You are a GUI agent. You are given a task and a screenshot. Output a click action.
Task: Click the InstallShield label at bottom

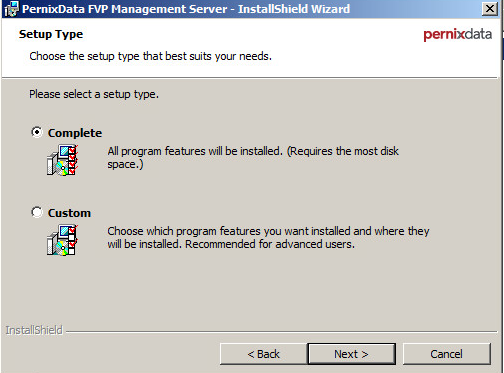point(34,330)
